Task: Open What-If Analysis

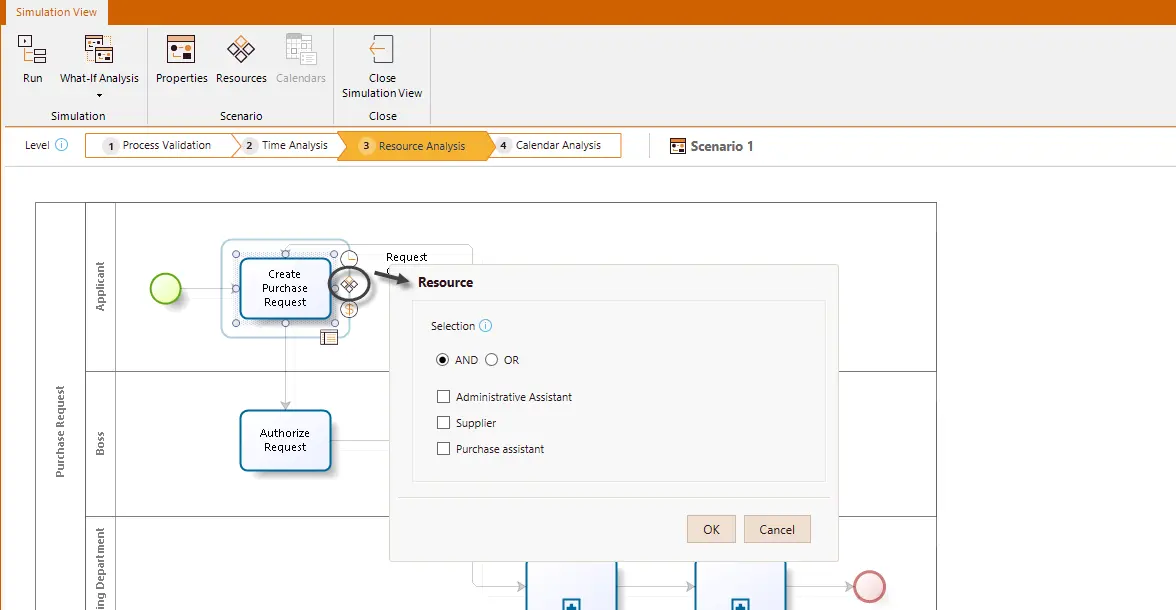Action: [99, 59]
